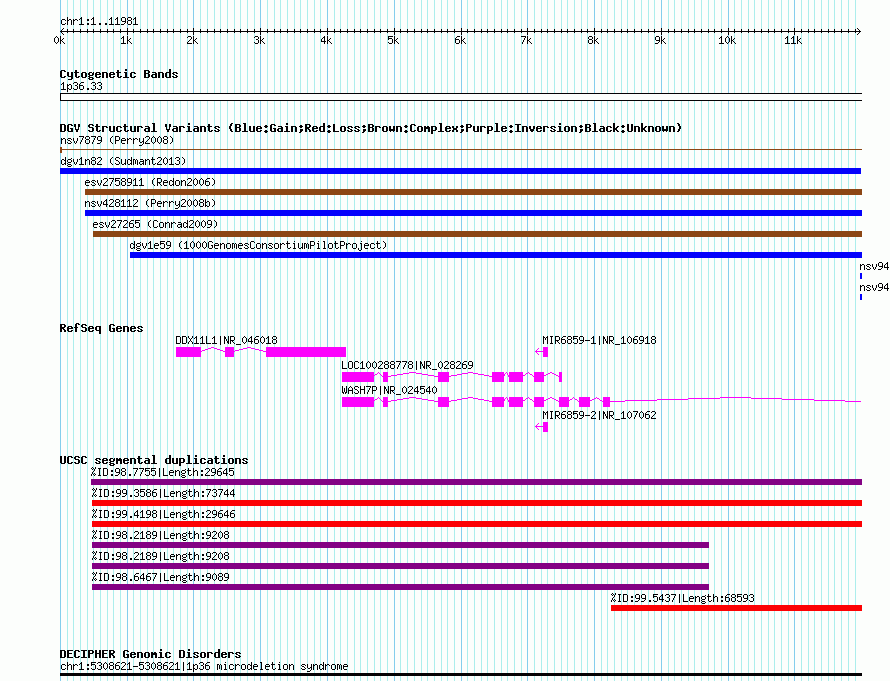890x681 pixels.
Task: Select the %ID:99.4198|Length:29646 label
Action: pyautogui.click(x=163, y=514)
